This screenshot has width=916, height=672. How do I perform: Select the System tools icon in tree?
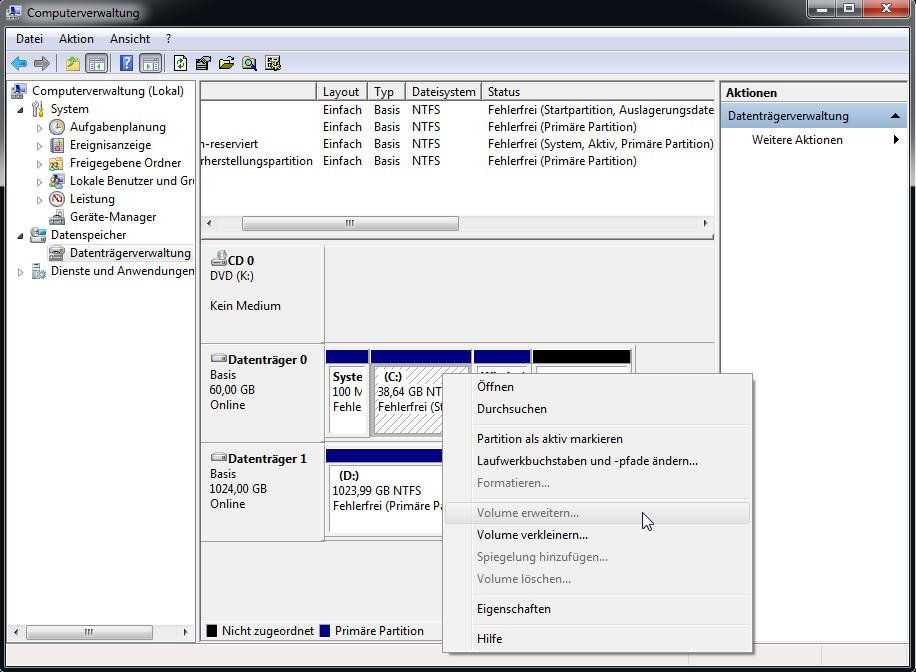pyautogui.click(x=38, y=109)
